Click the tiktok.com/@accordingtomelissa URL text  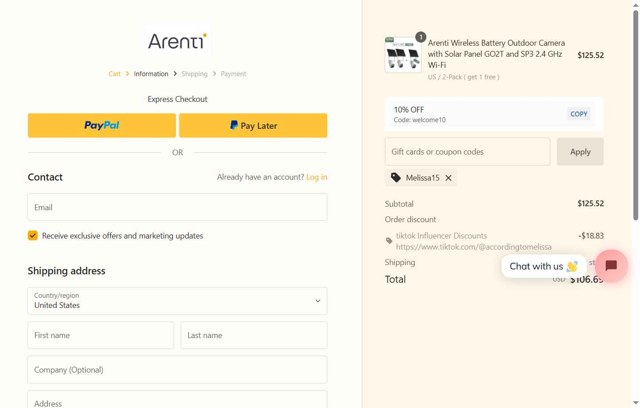coord(473,247)
